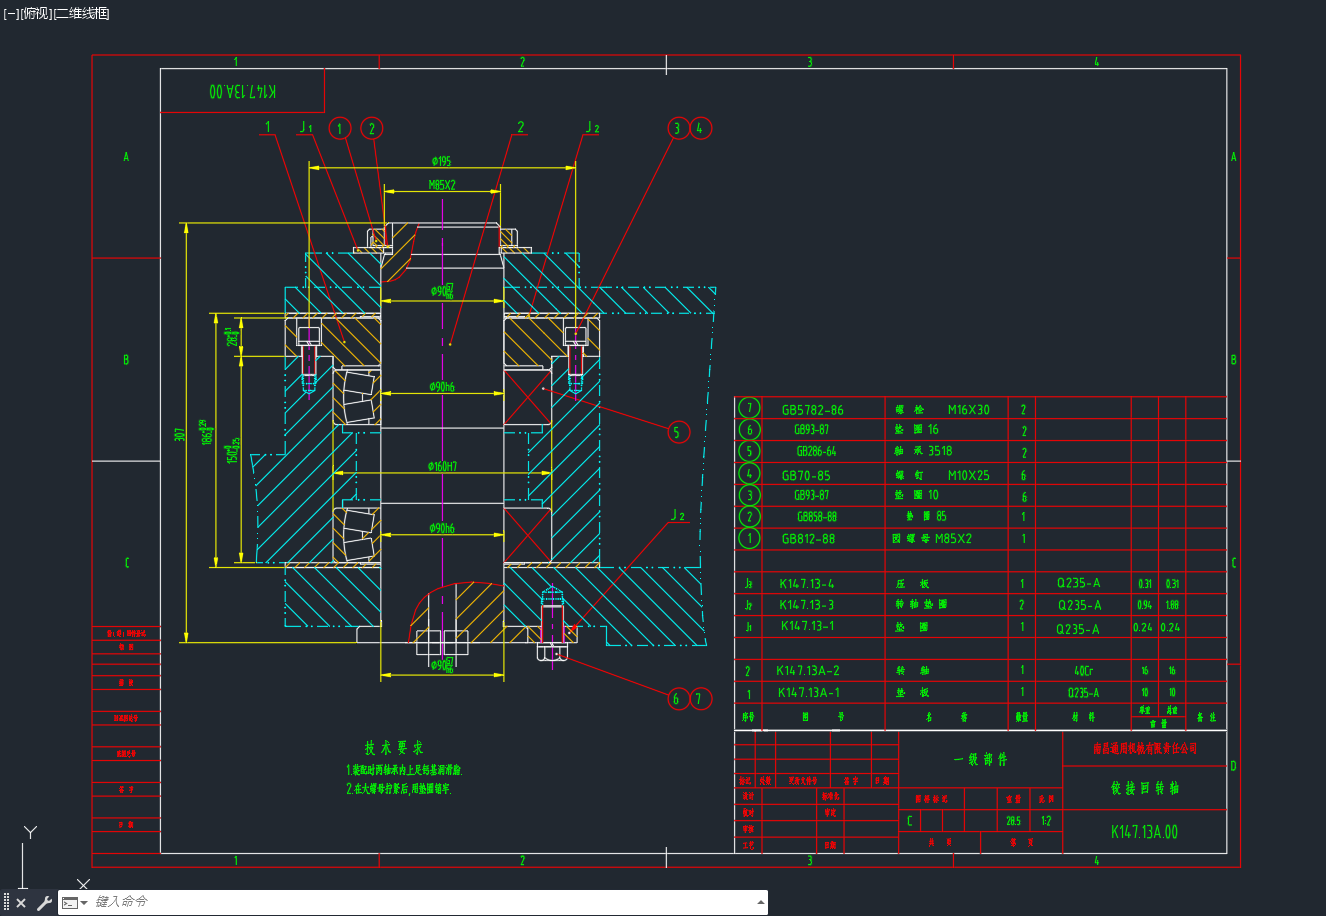Select the GB5782-86 standard text

812,410
